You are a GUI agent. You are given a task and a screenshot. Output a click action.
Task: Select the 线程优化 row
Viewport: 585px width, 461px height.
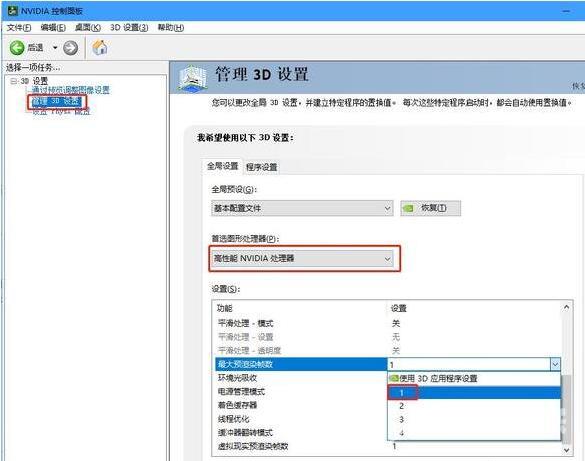coord(301,419)
